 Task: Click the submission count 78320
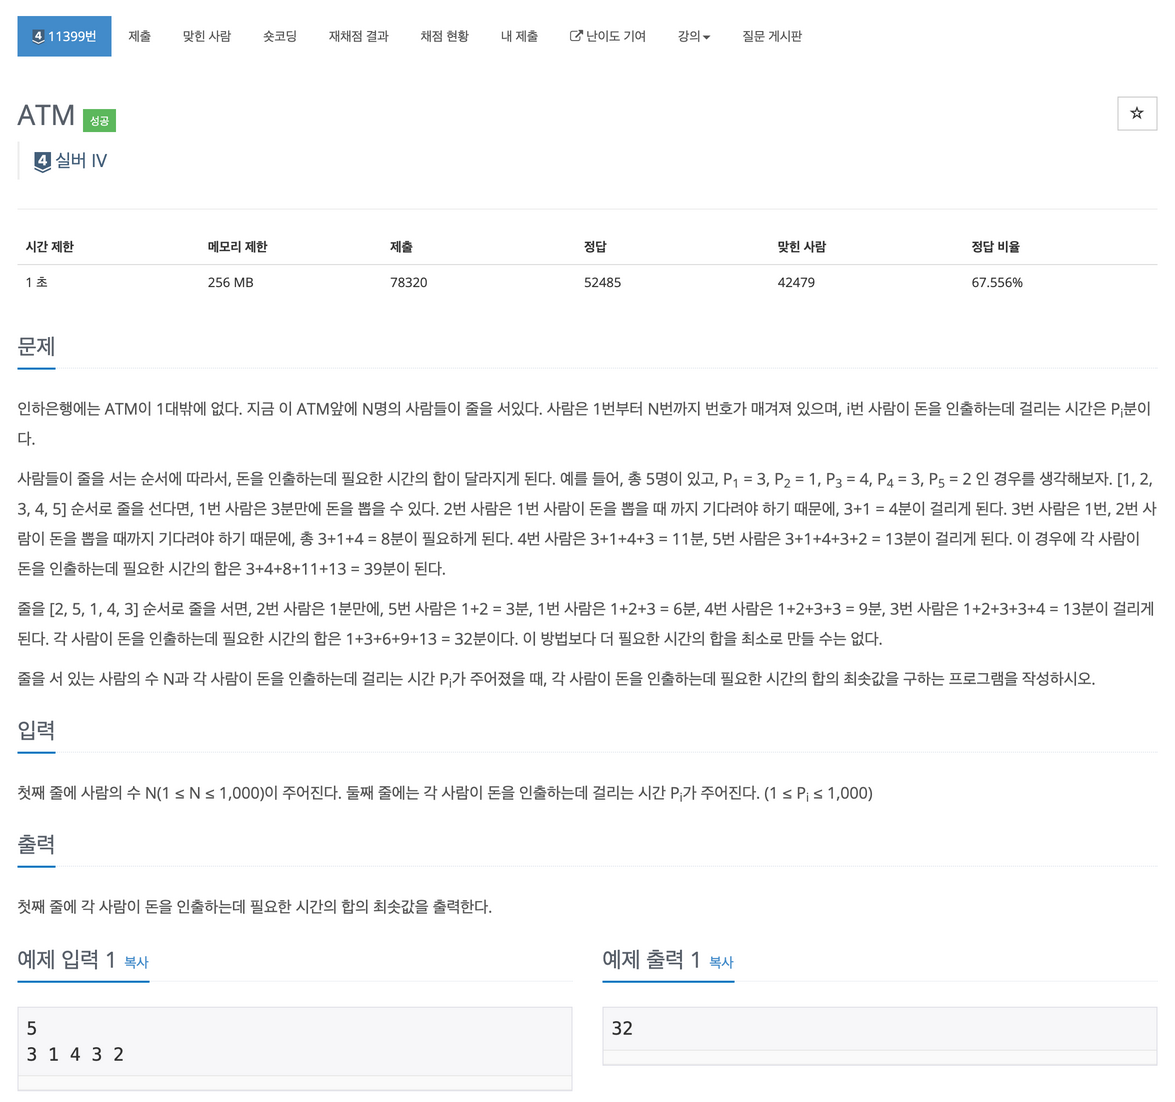tap(408, 282)
